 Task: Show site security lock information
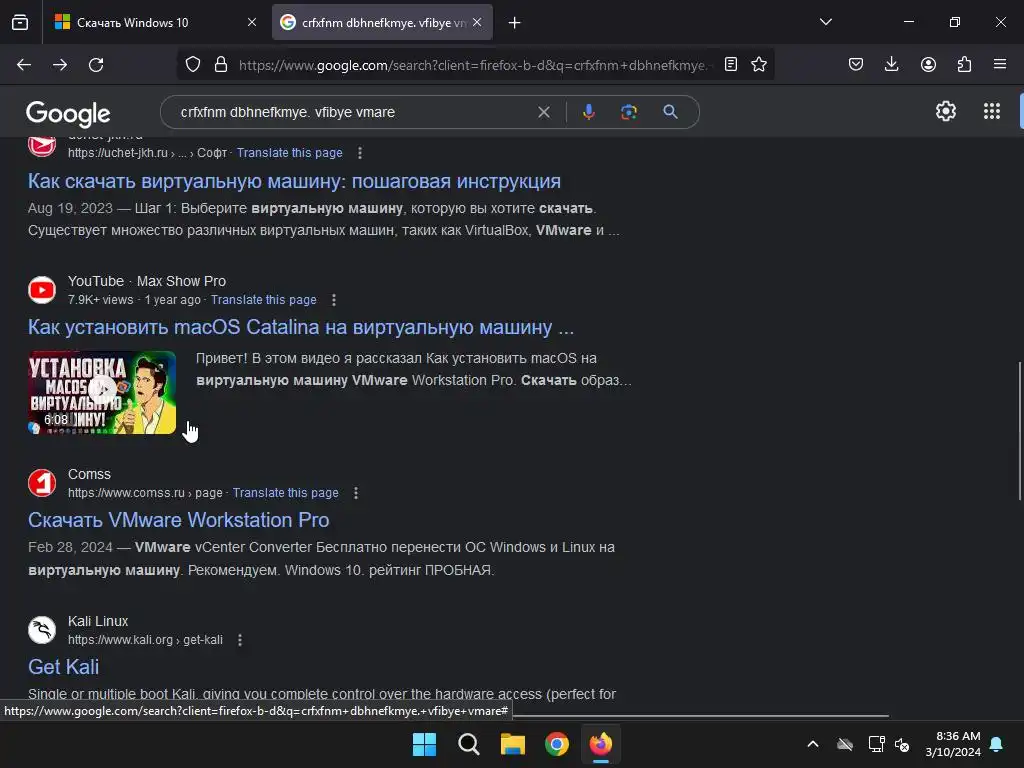click(x=221, y=65)
